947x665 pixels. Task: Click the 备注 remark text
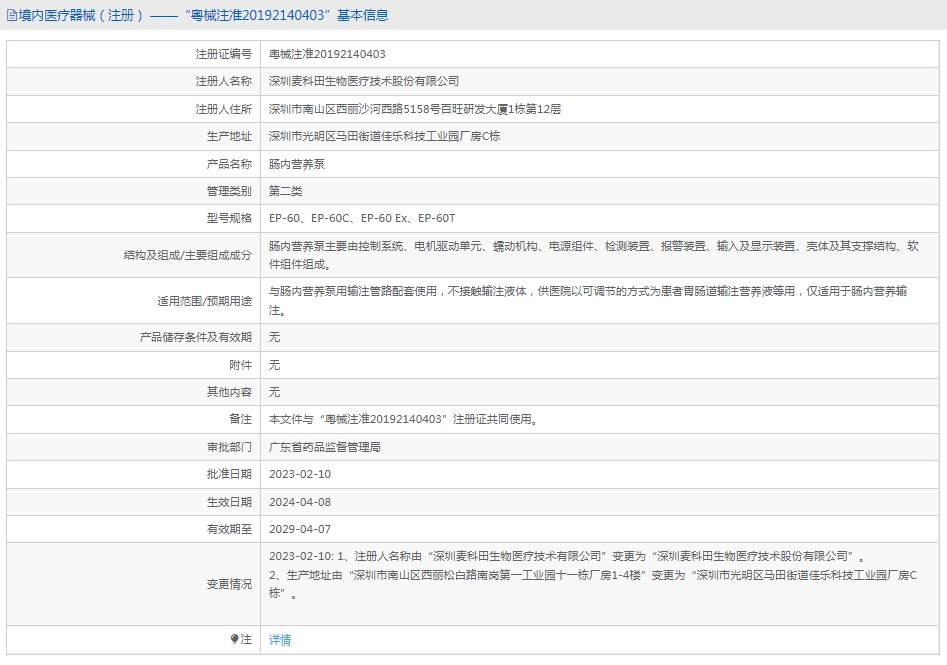tap(403, 420)
